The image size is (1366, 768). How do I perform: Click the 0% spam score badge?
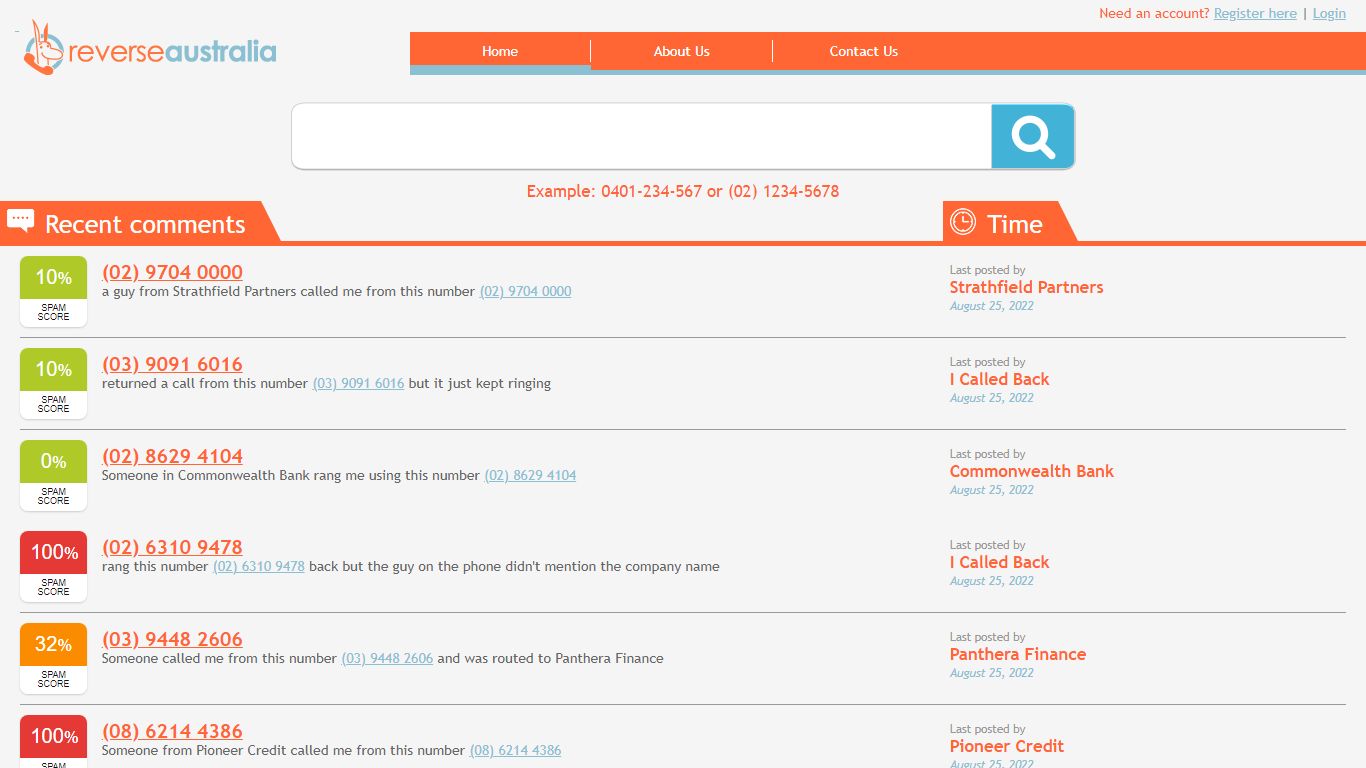point(53,475)
